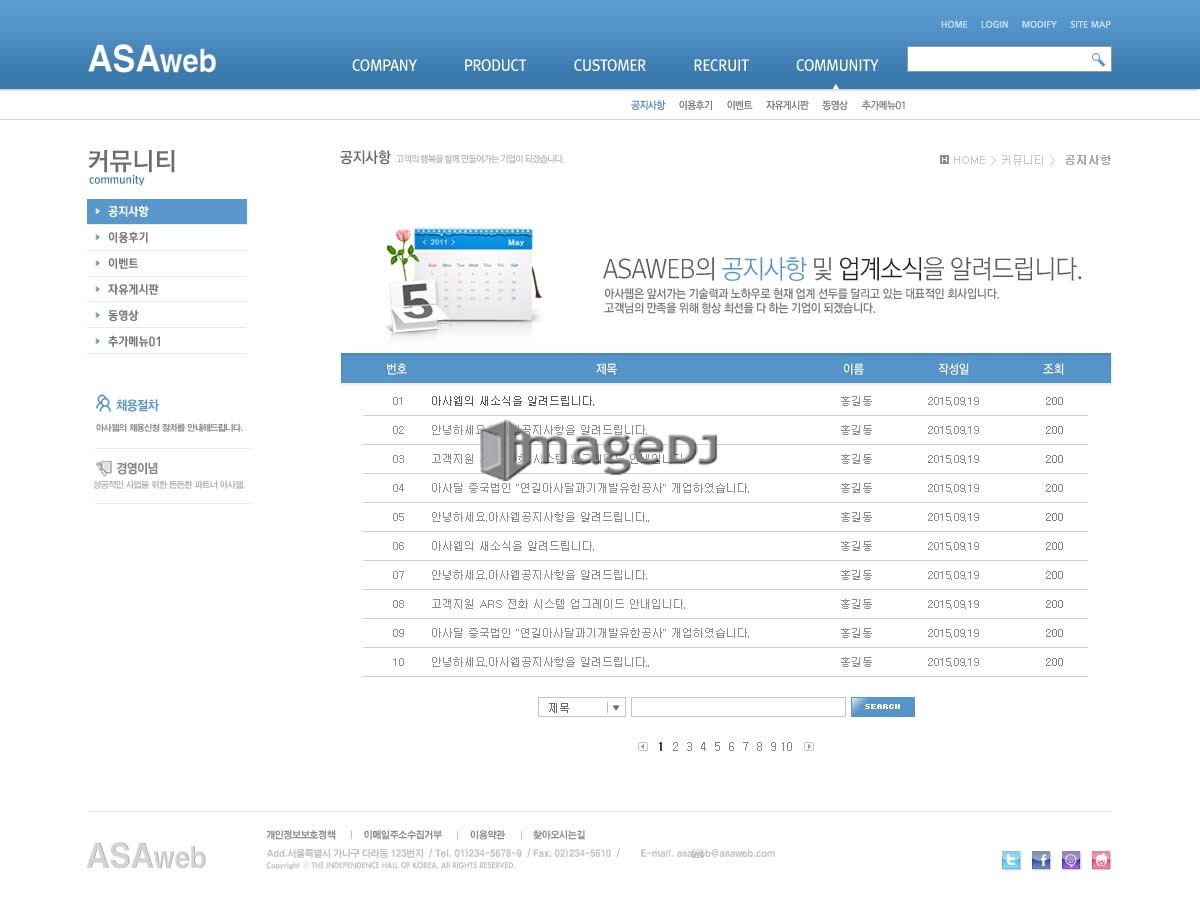Click the SITE MAP link
1200x900 pixels.
[x=1090, y=25]
